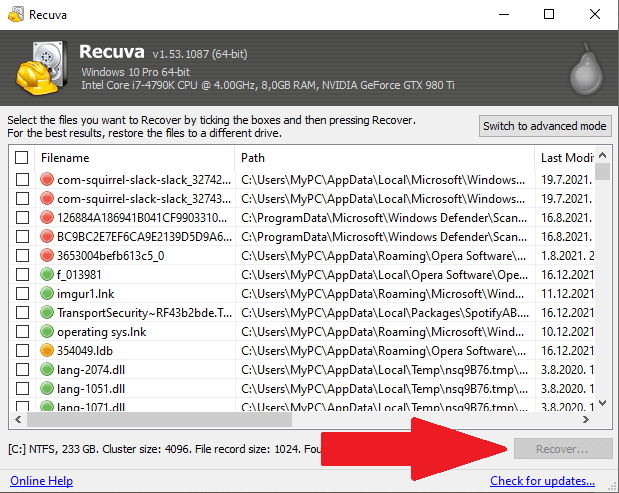Tick the checkbox for imgur1.lnk
The height and width of the screenshot is (493, 619).
click(x=23, y=293)
